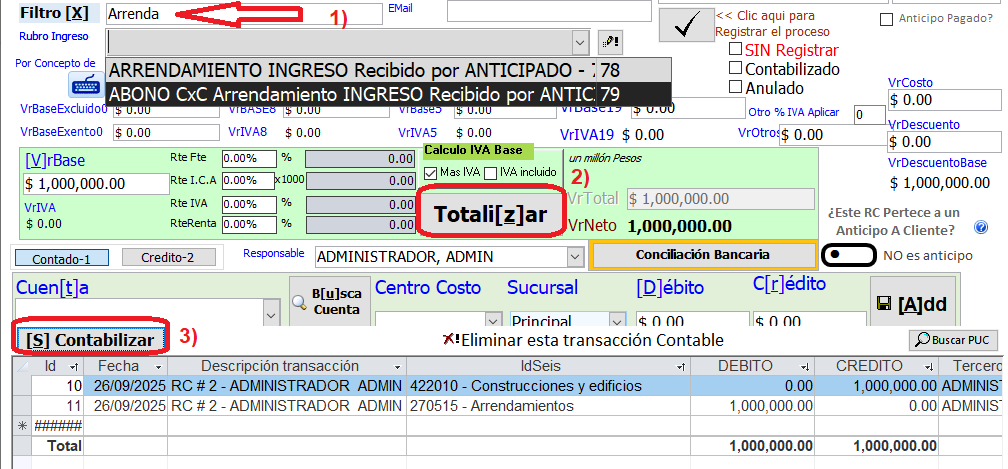Click Eliminar esta transacción Contable

tap(582, 340)
